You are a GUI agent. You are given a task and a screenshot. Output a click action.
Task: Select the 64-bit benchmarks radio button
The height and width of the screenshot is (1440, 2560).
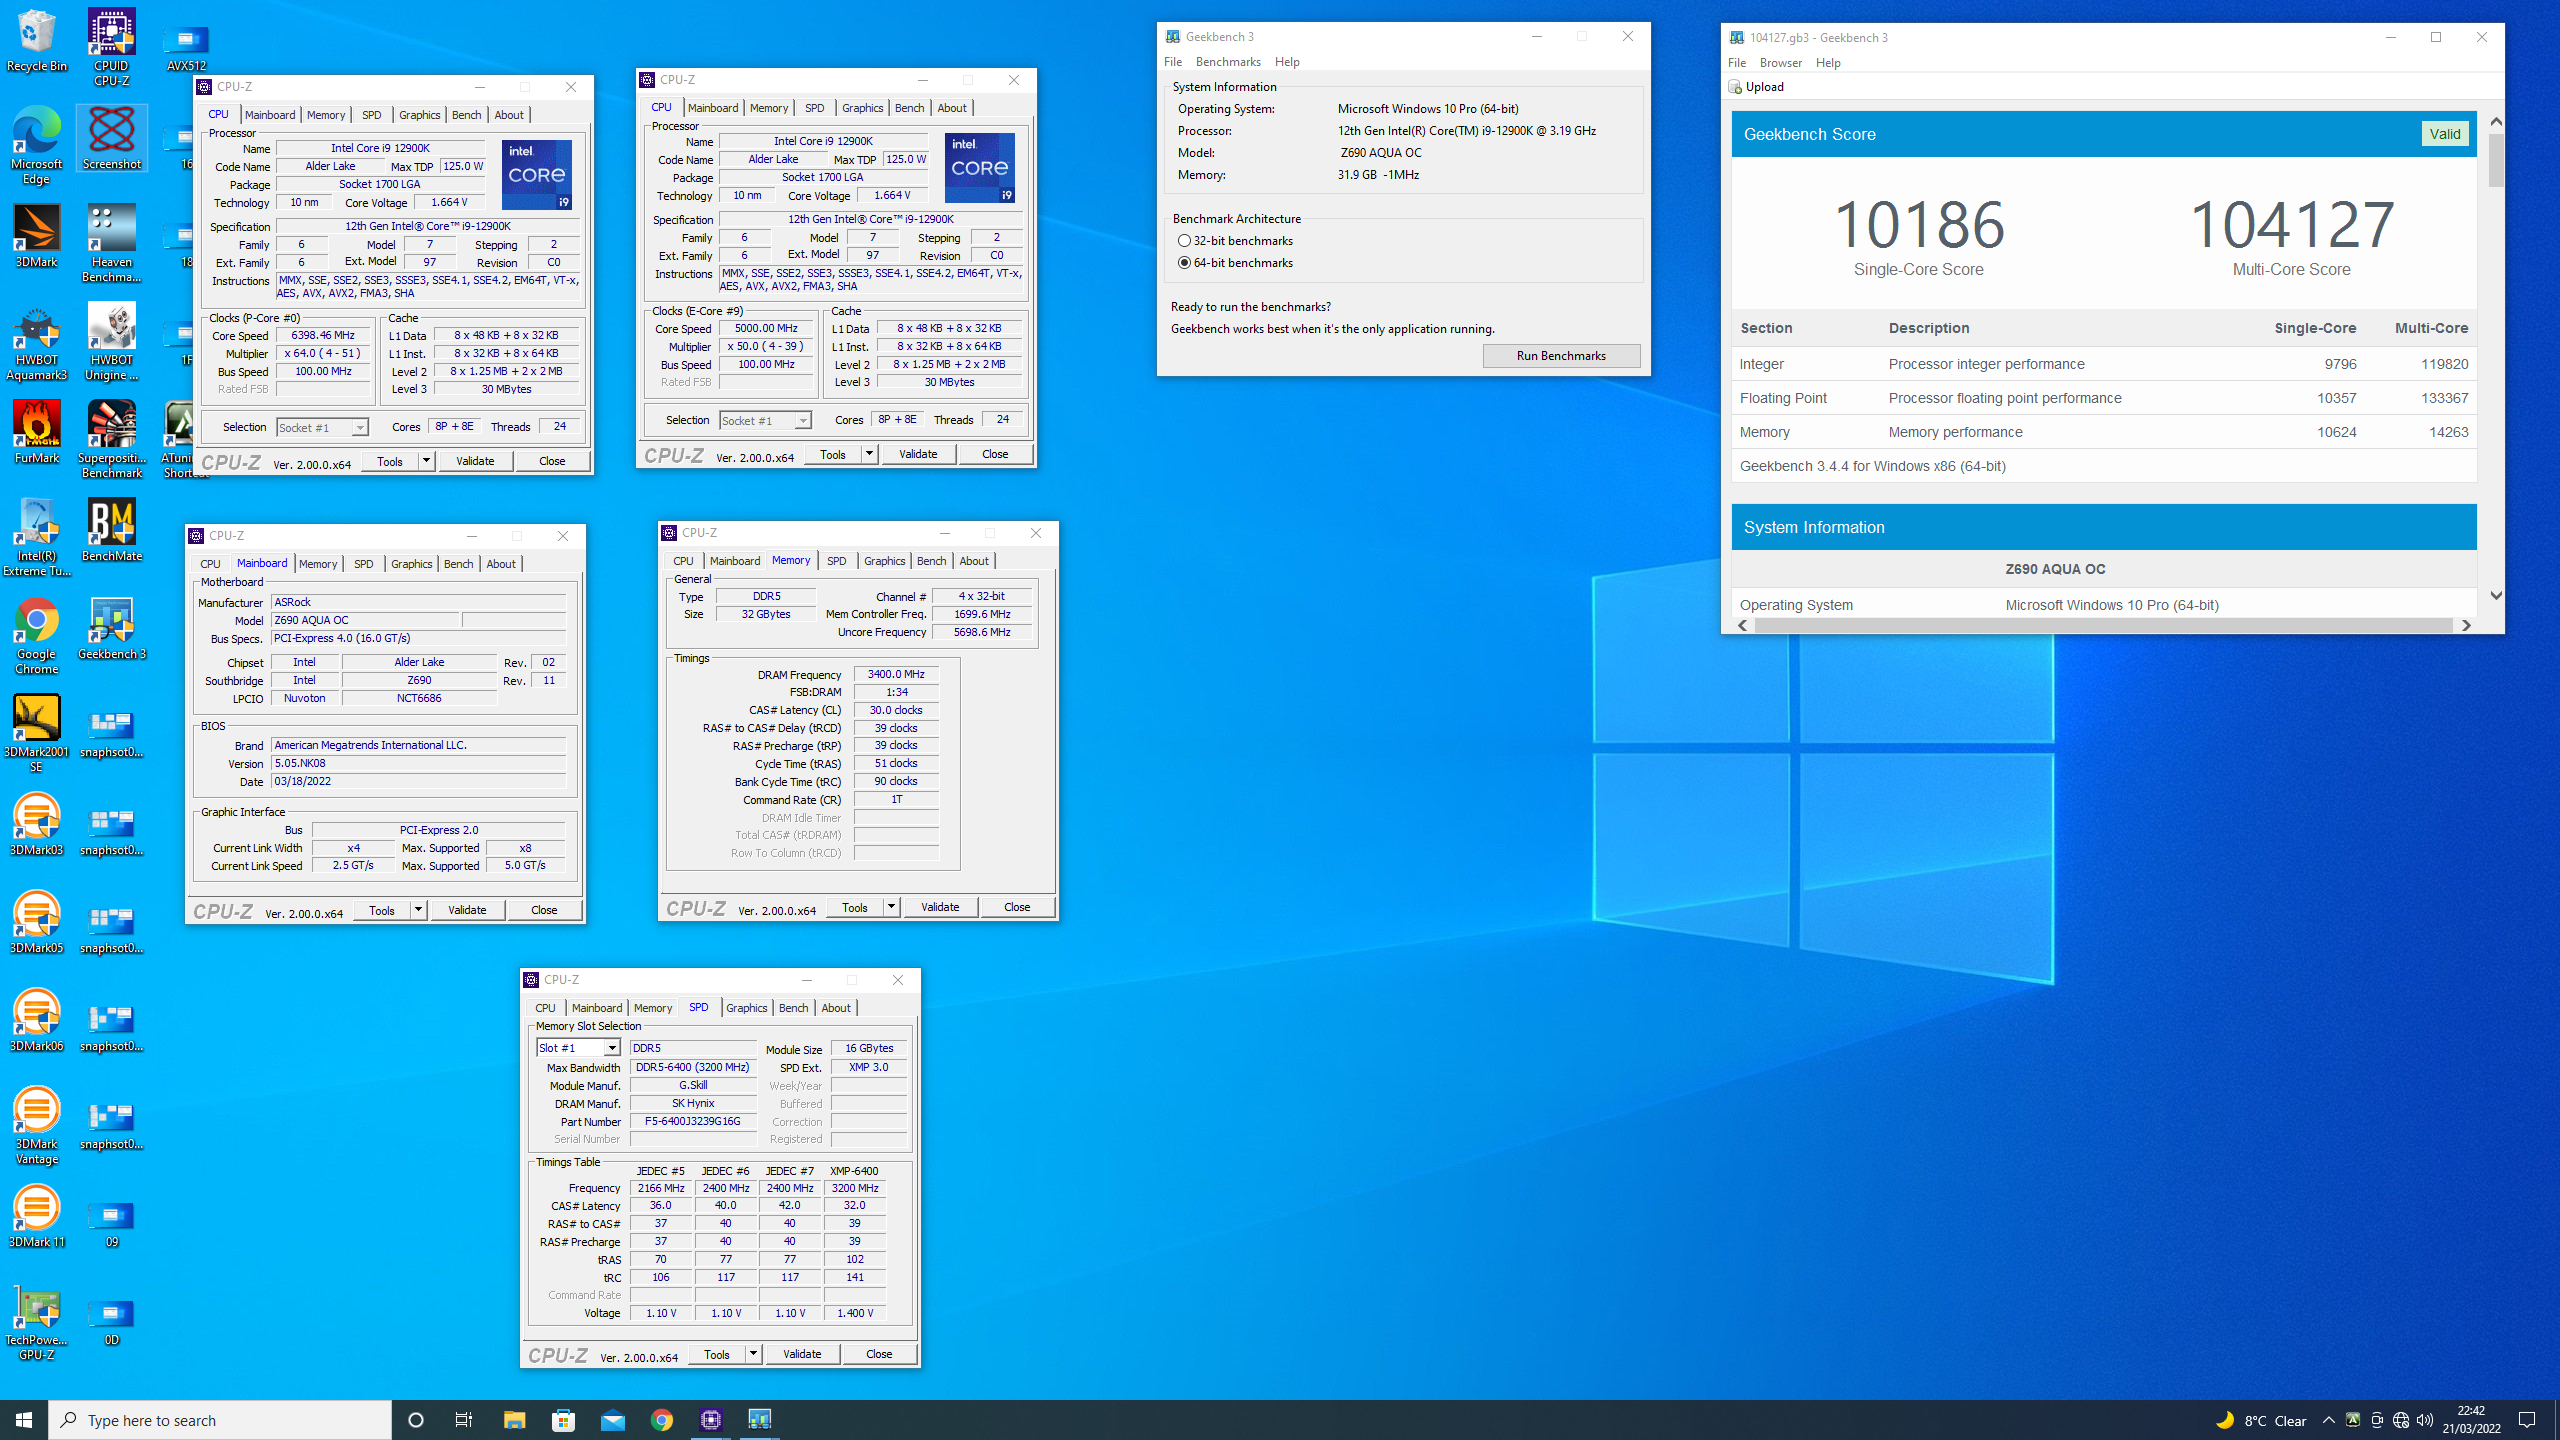(x=1185, y=263)
